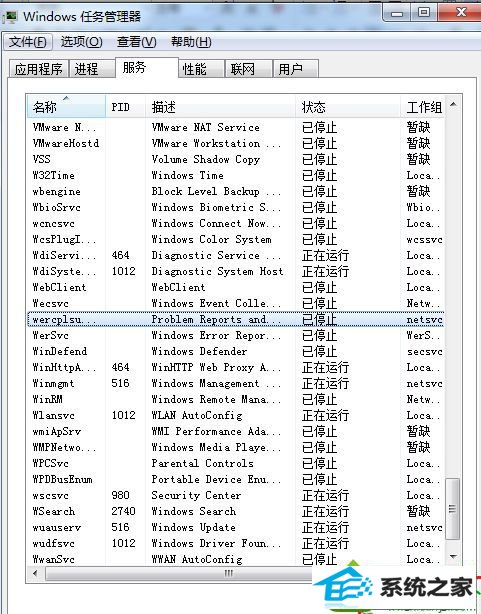Viewport: 481px width, 614px height.
Task: Select the WdiServi... service row
Action: [236, 256]
